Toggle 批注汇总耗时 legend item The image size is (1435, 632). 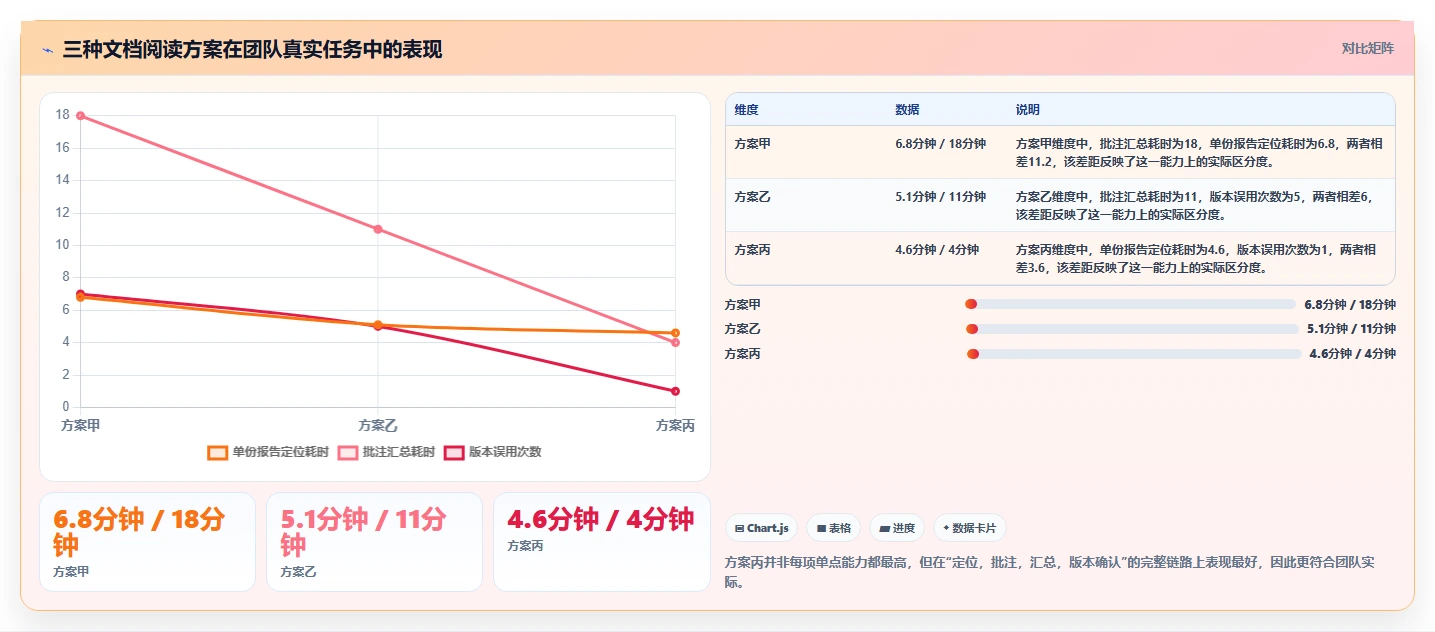[x=386, y=452]
